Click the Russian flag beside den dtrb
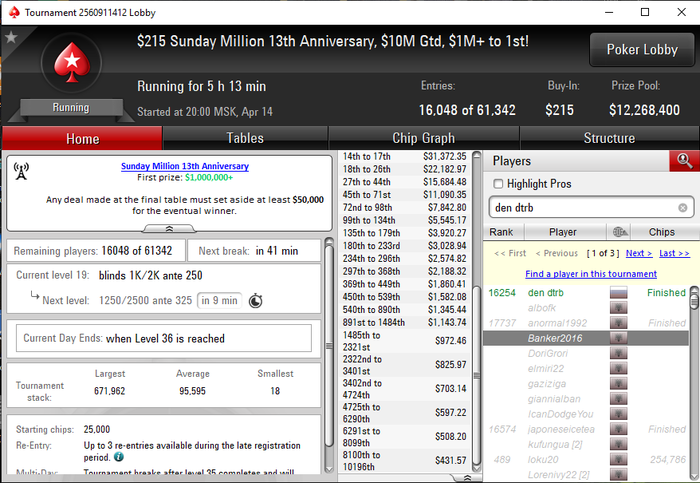 click(618, 293)
